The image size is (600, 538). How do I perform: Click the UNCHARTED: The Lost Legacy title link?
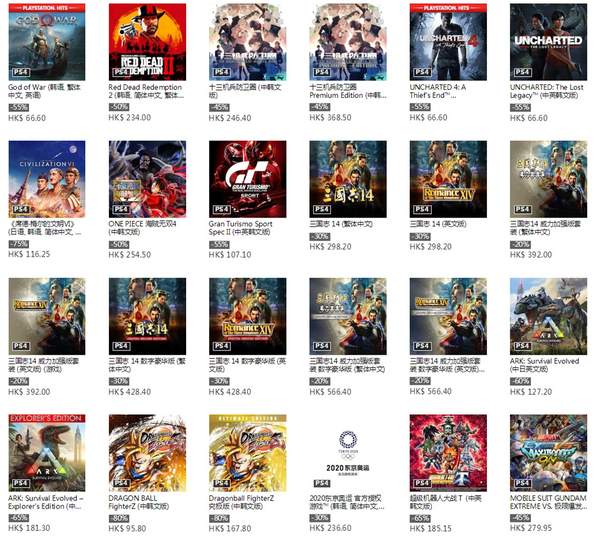(x=546, y=91)
